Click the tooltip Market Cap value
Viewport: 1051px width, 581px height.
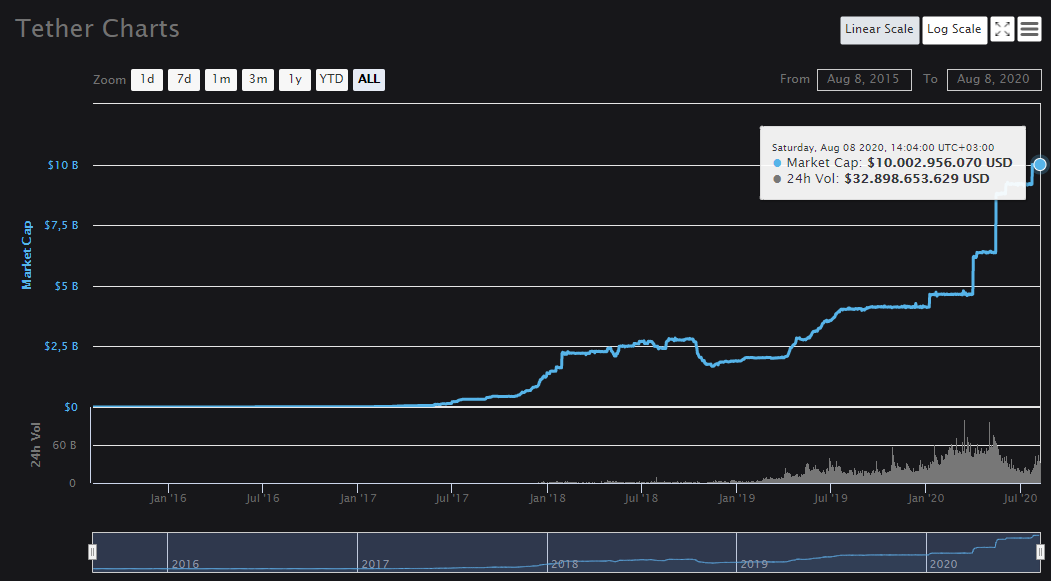point(939,163)
